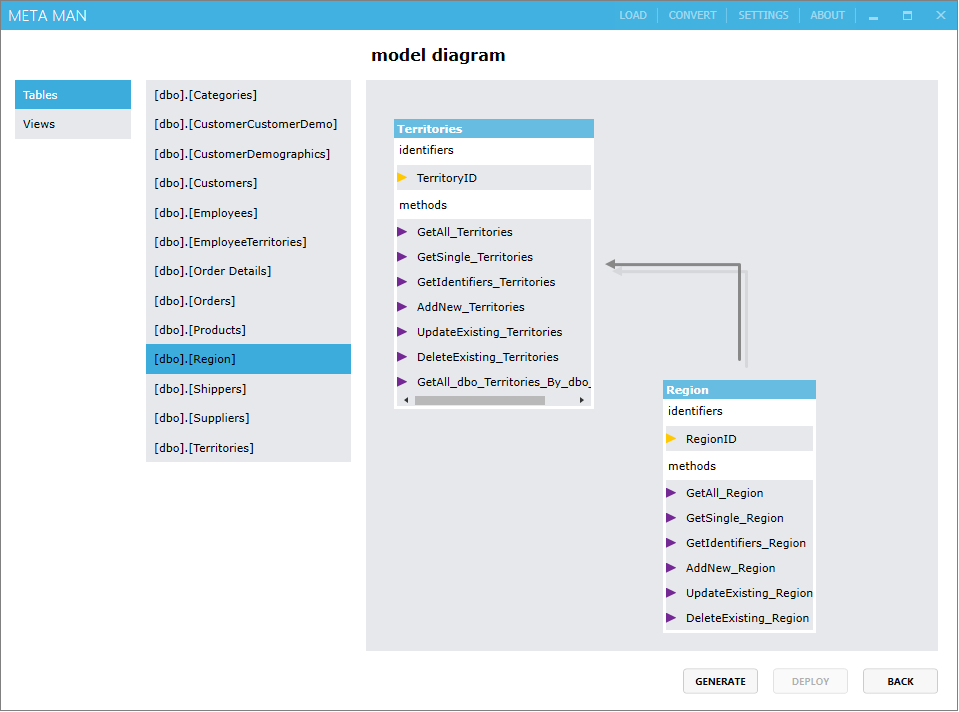Image resolution: width=959 pixels, height=712 pixels.
Task: Click purple arrow beside UpdateExisting_Region
Action: (671, 592)
